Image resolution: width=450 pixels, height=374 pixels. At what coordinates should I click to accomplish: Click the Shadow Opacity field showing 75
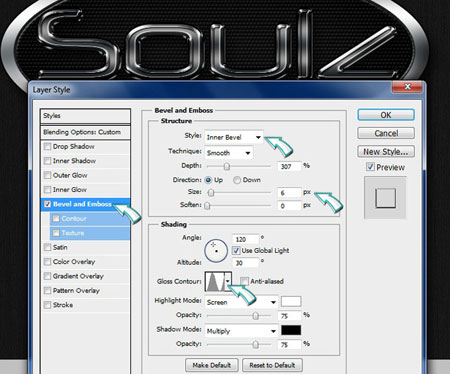(289, 344)
